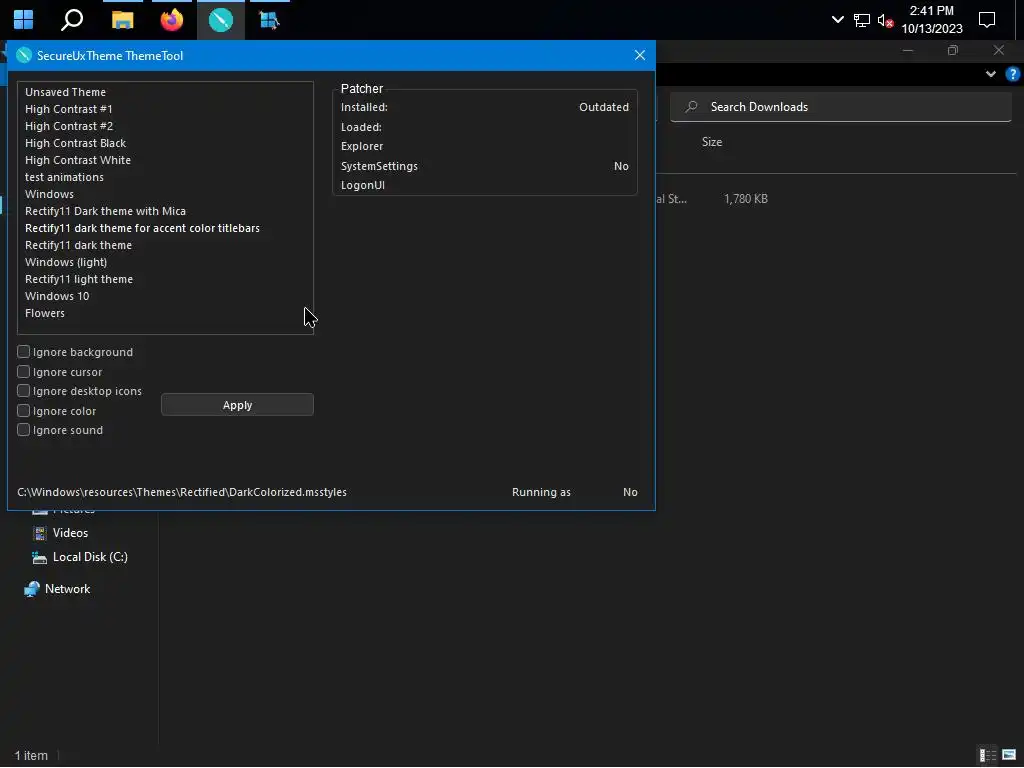
Task: Choose High Contrast Black theme
Action: [x=75, y=143]
